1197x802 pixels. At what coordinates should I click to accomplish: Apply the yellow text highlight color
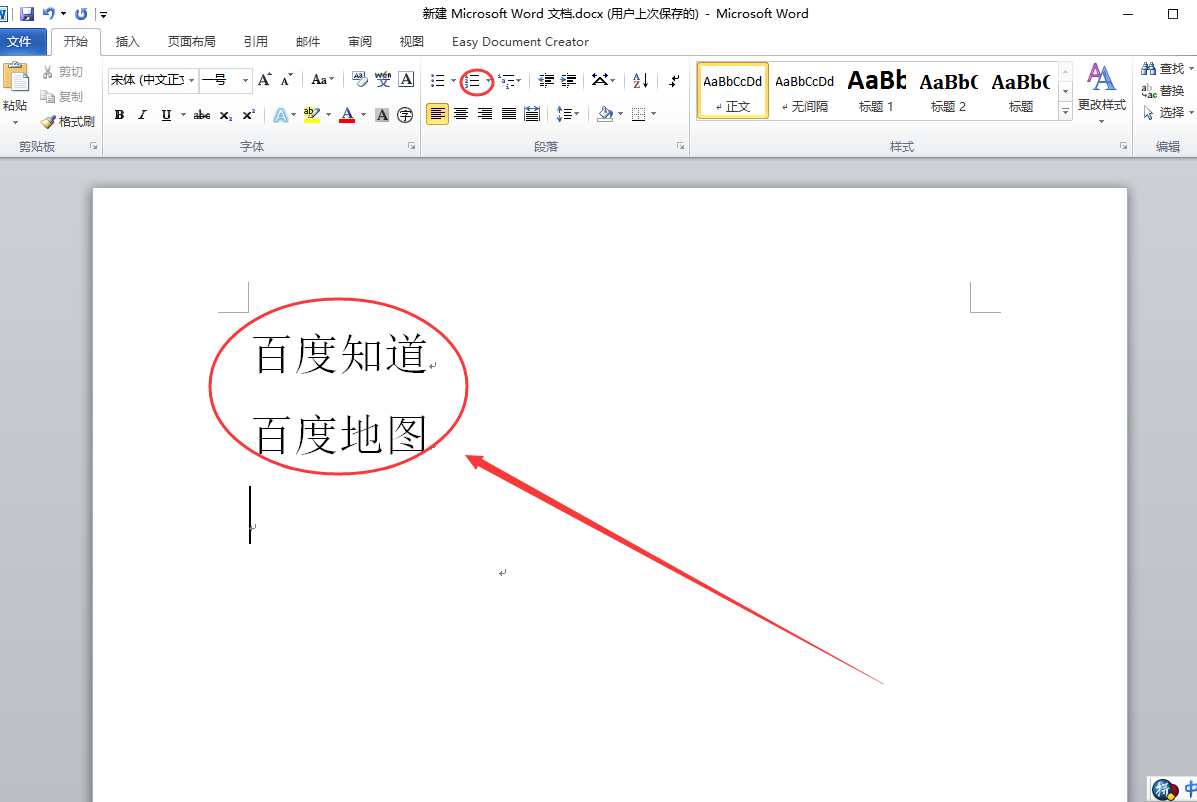(x=311, y=114)
